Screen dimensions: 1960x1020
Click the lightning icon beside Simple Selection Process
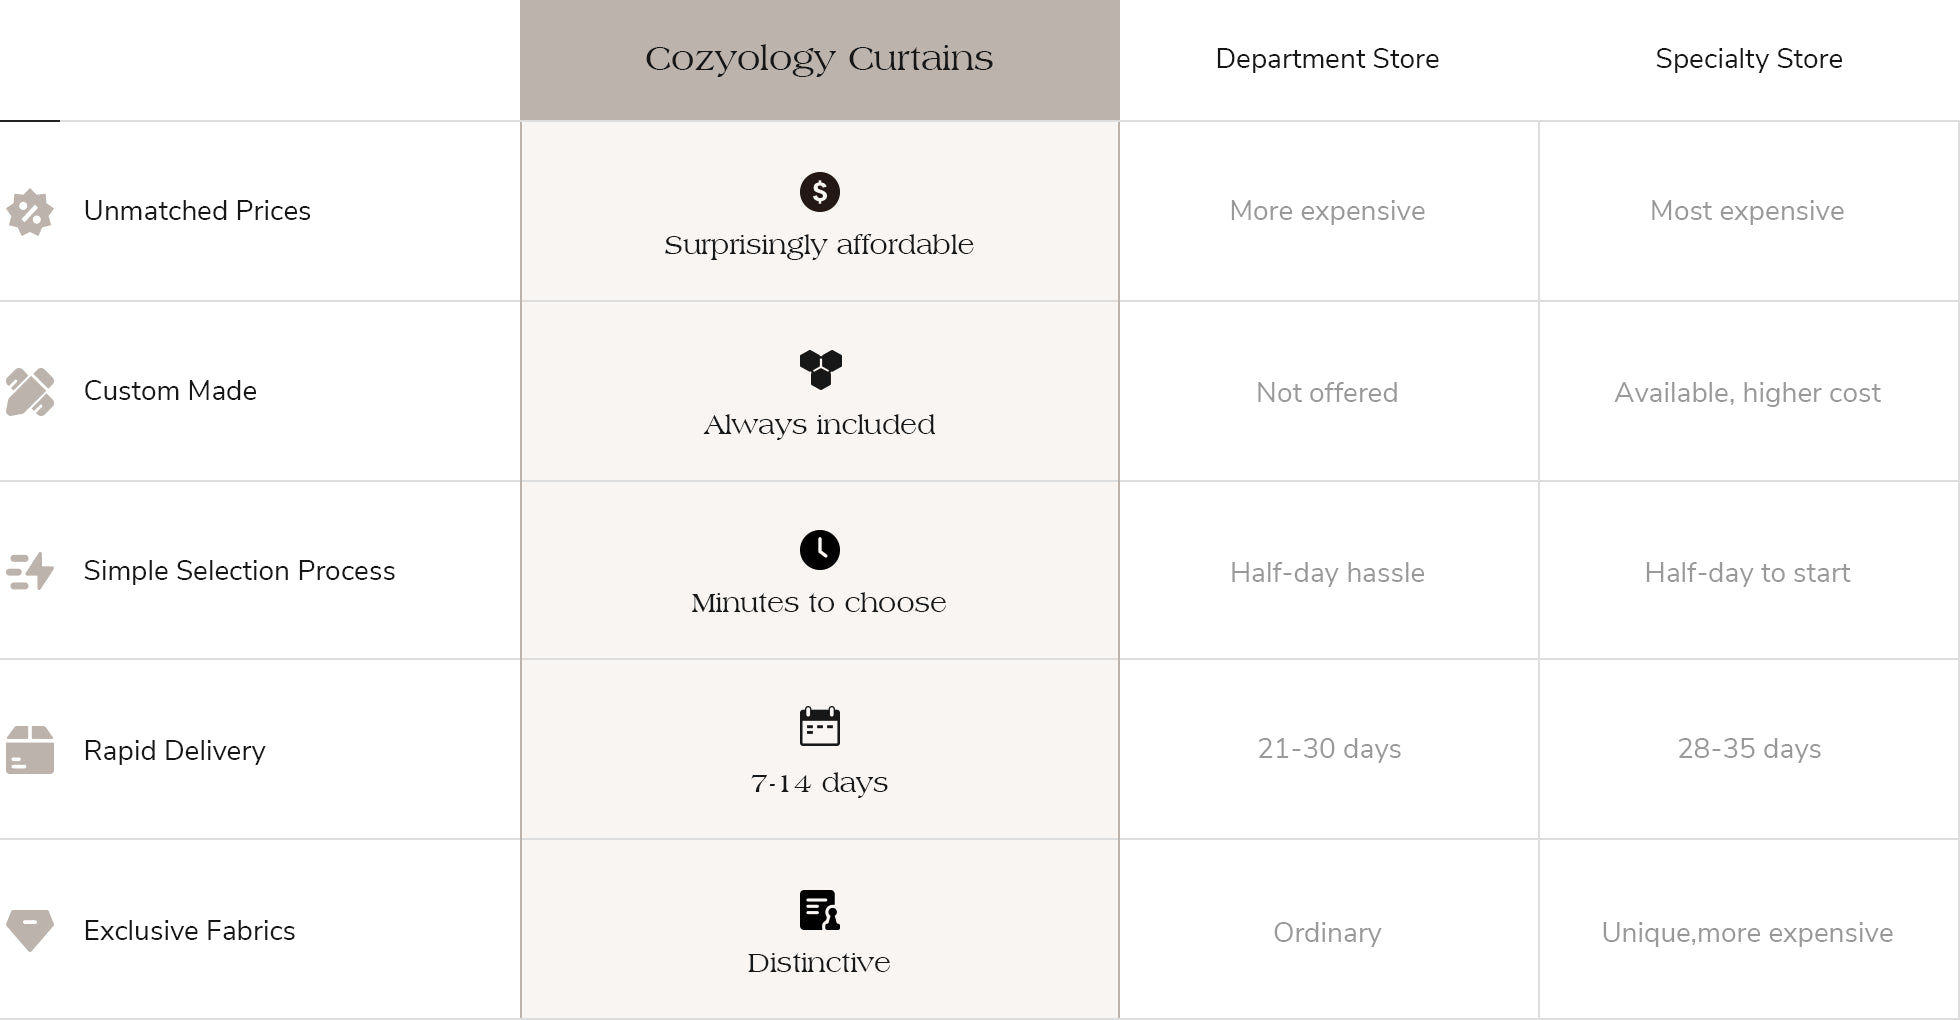point(30,571)
